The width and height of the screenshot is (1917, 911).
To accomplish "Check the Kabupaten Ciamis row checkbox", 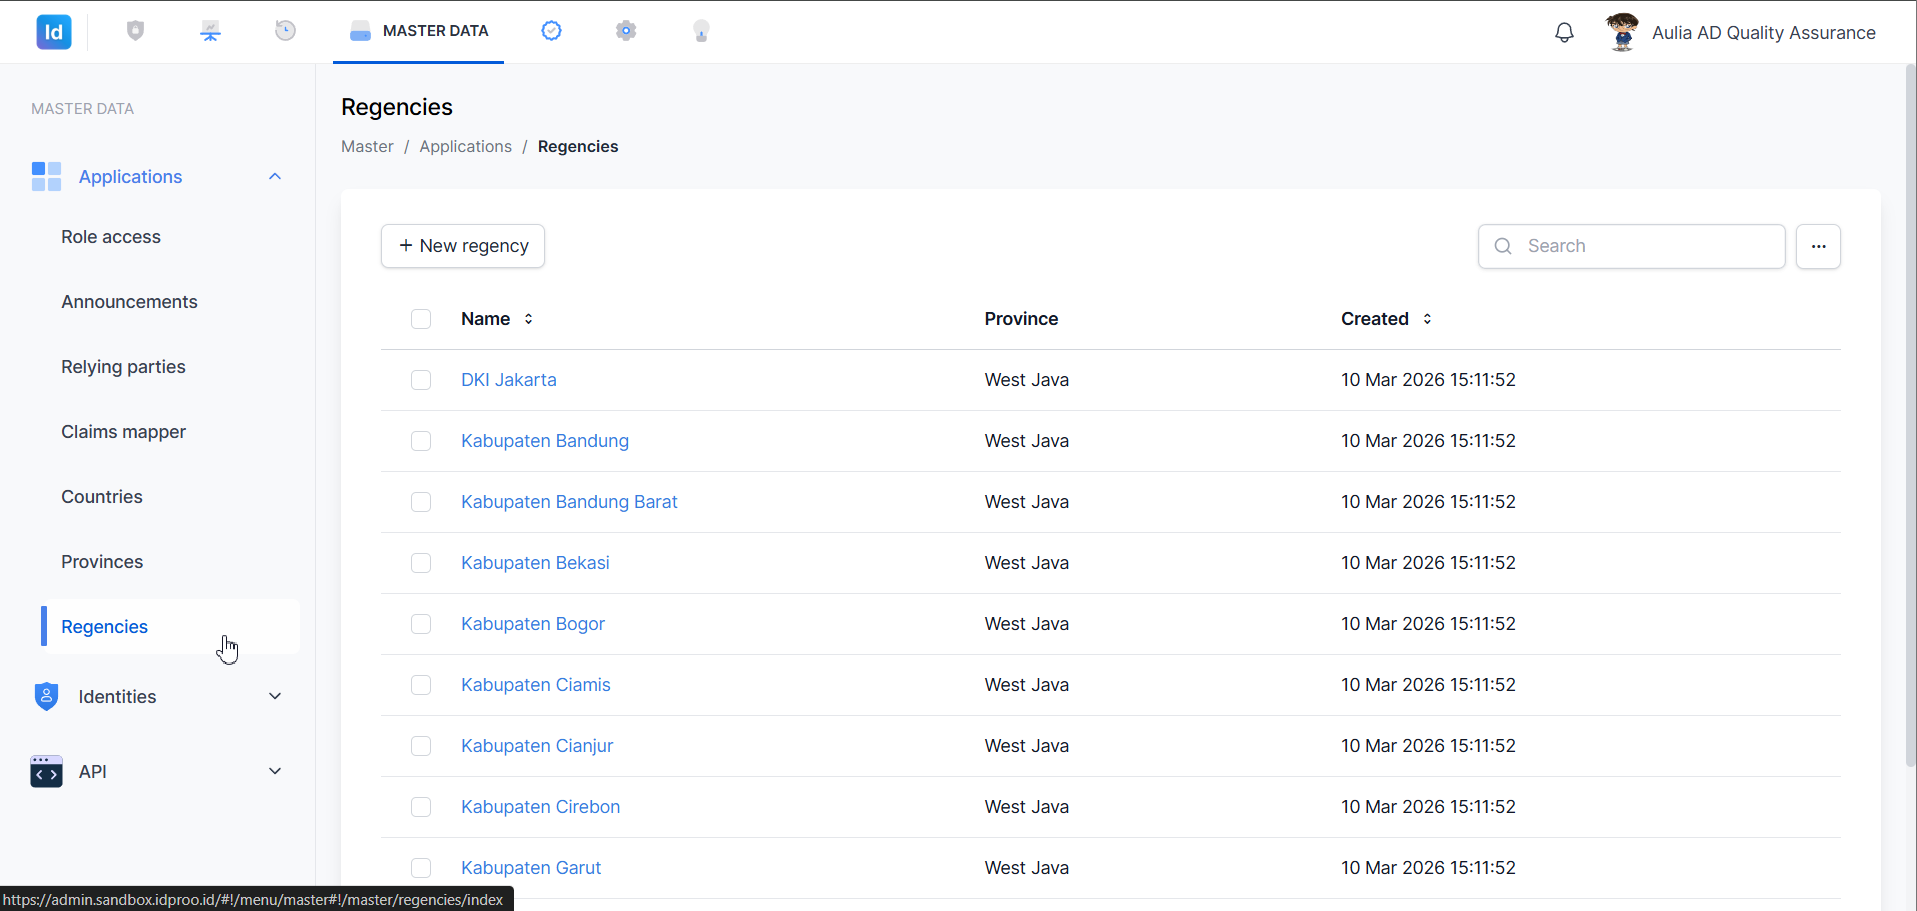I will (x=421, y=685).
